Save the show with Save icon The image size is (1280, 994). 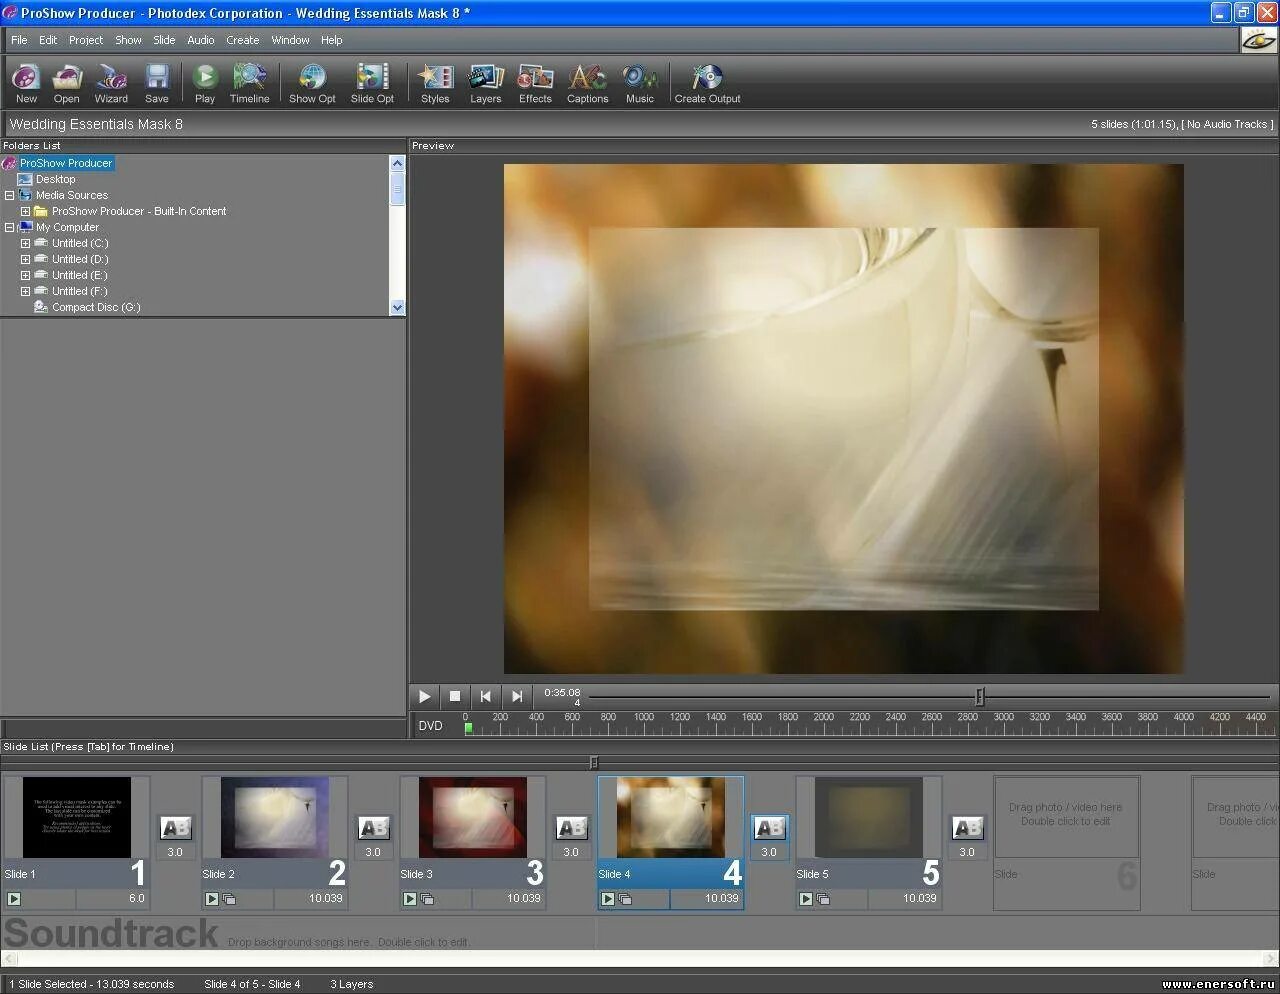click(x=157, y=83)
